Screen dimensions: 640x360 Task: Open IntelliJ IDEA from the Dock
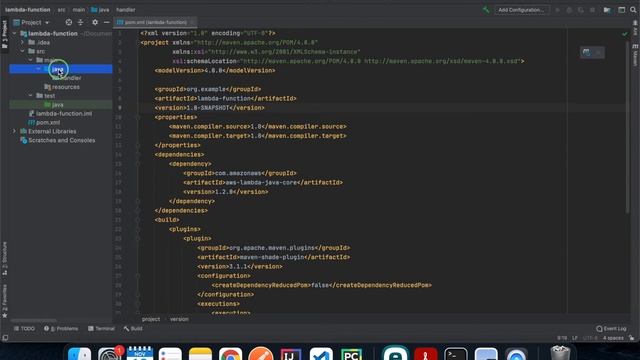pyautogui.click(x=291, y=353)
